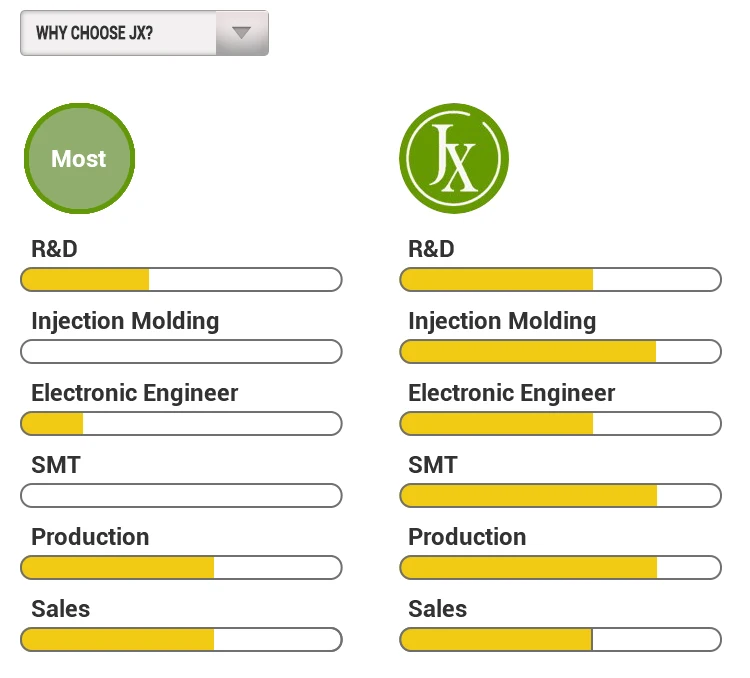Click the Electronic Engineer label under Most
Viewport: 750px width, 678px height.
[x=135, y=393]
